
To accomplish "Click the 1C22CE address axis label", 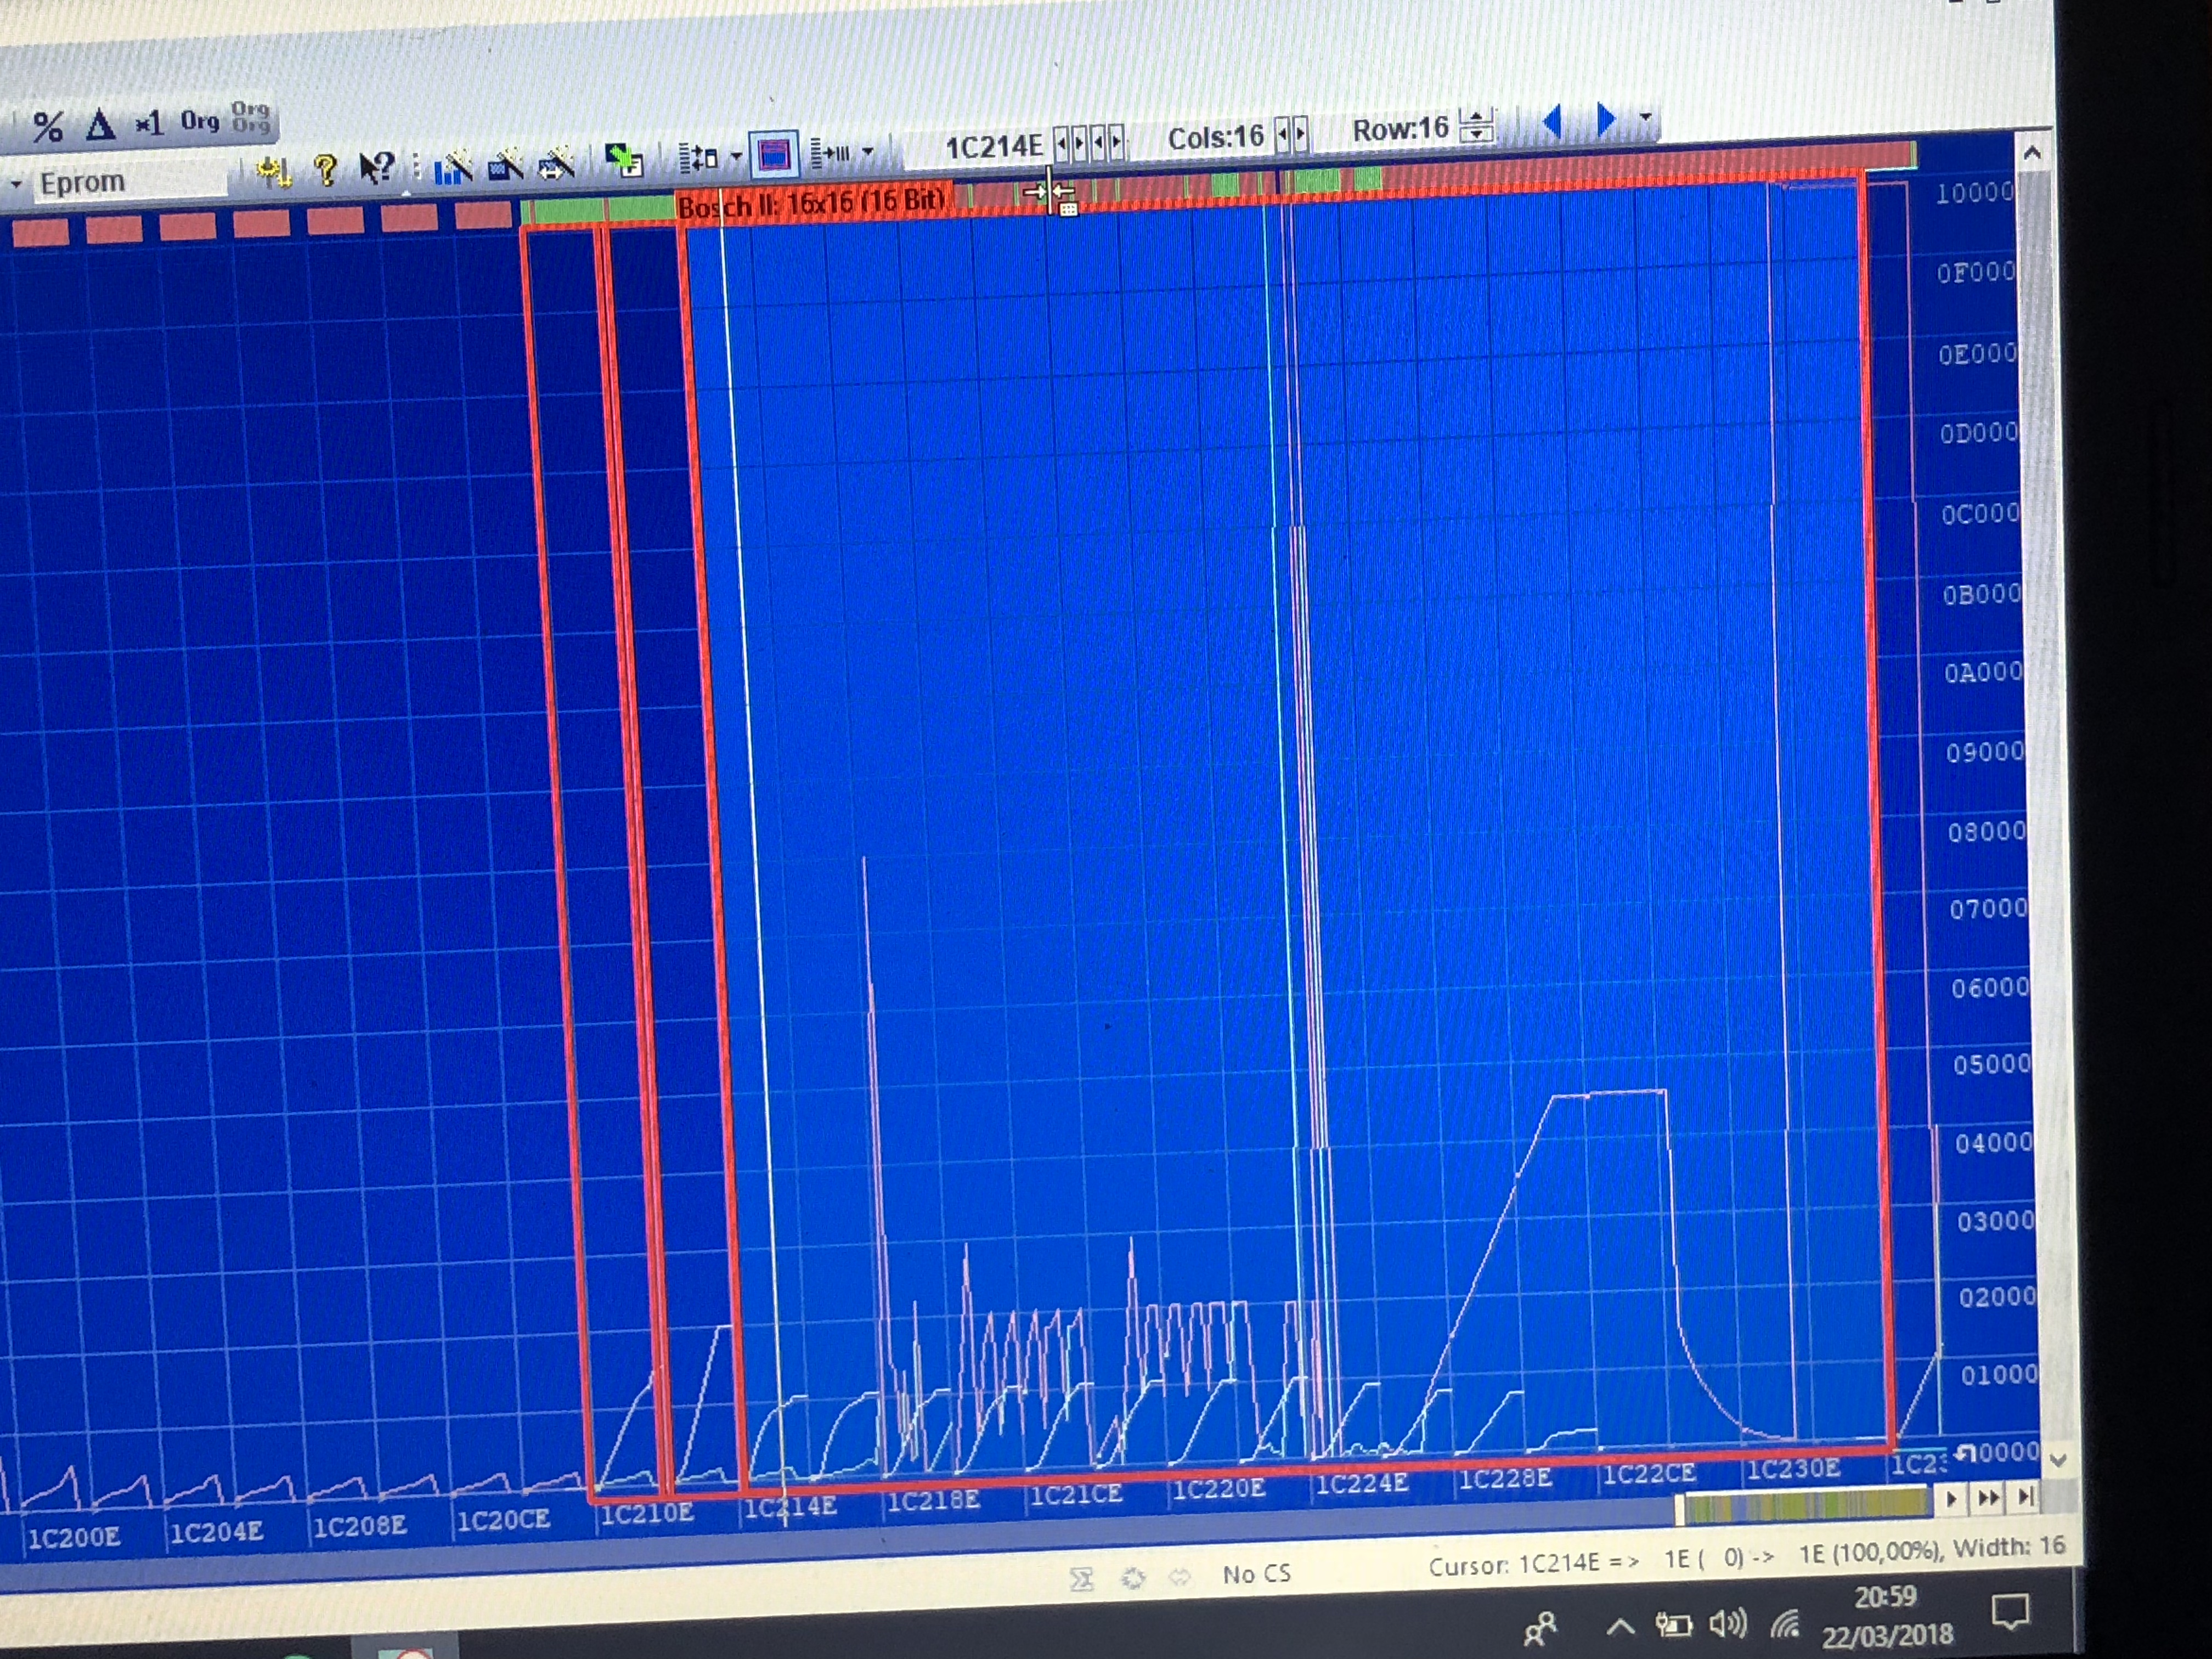I will point(1649,1474).
